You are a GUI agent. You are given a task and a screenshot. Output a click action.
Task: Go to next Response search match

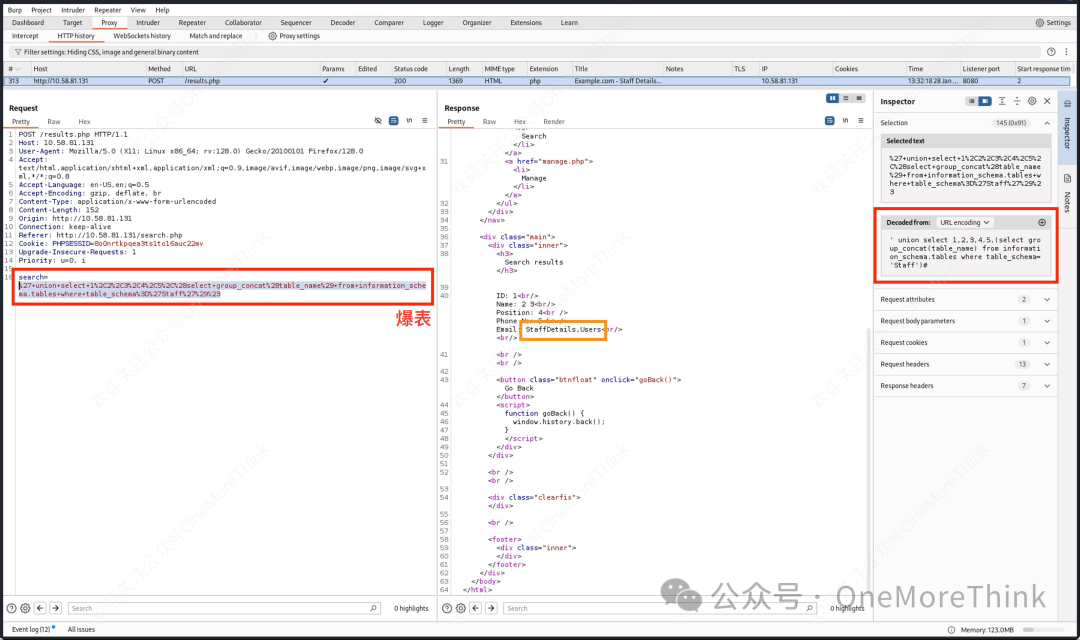(491, 608)
